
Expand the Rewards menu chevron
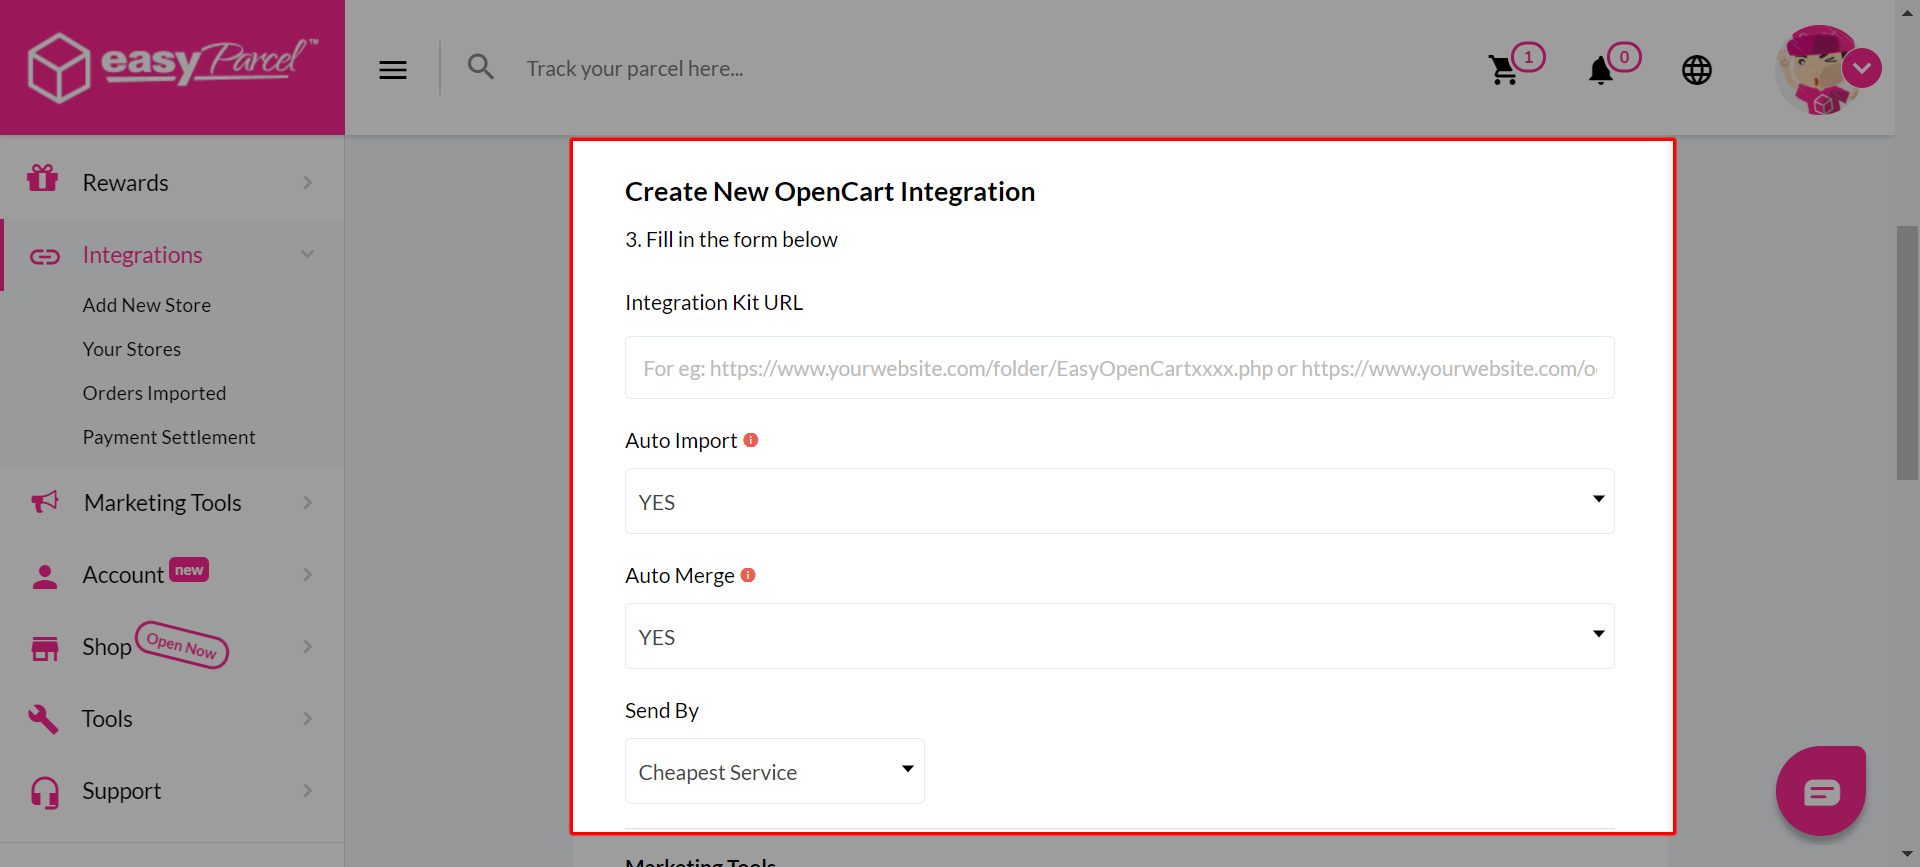(308, 182)
